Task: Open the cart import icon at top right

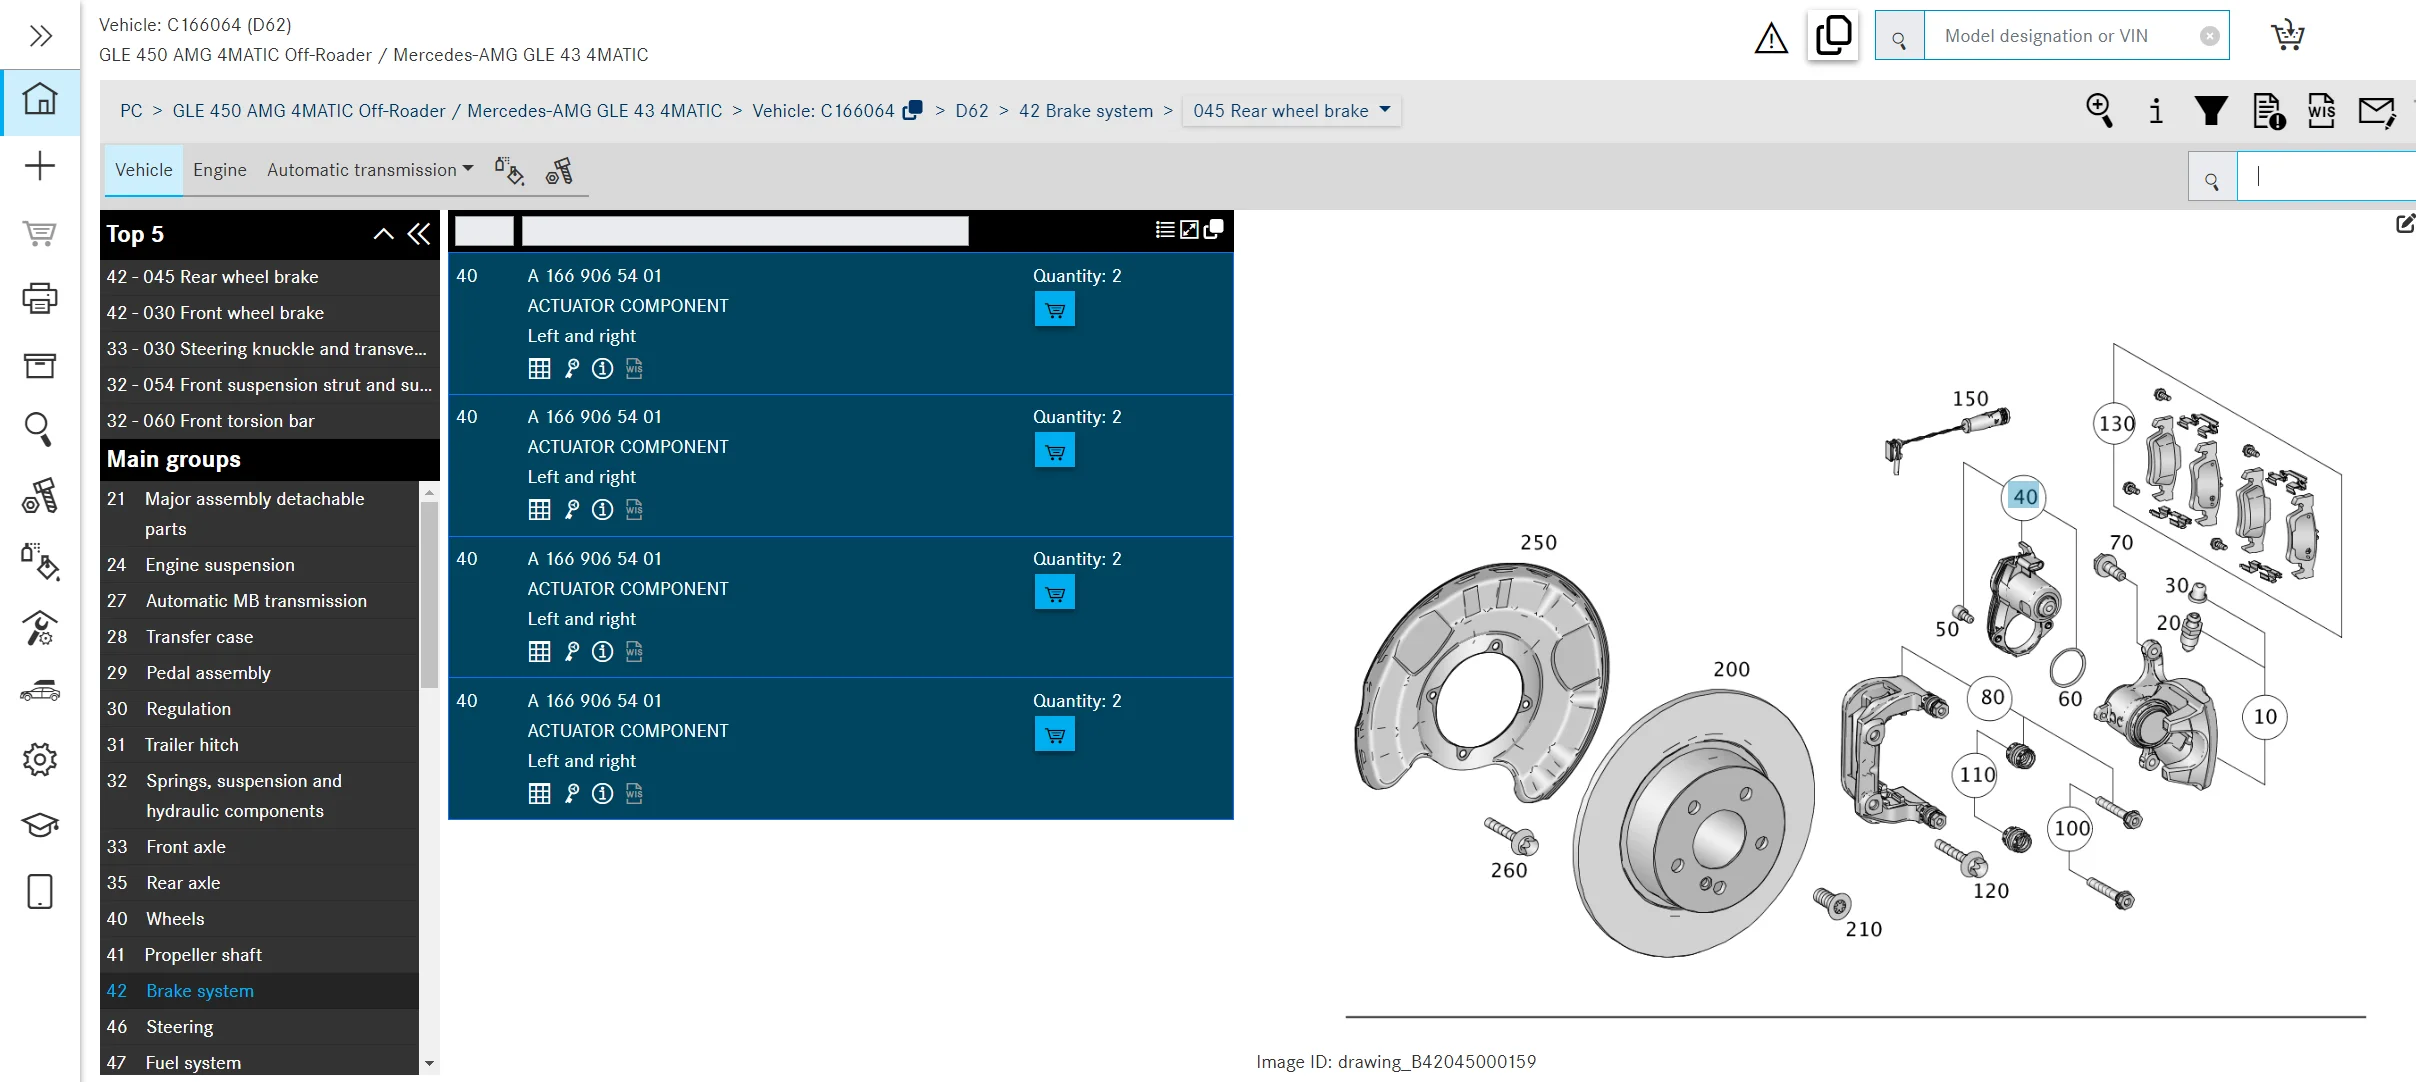Action: [2287, 35]
